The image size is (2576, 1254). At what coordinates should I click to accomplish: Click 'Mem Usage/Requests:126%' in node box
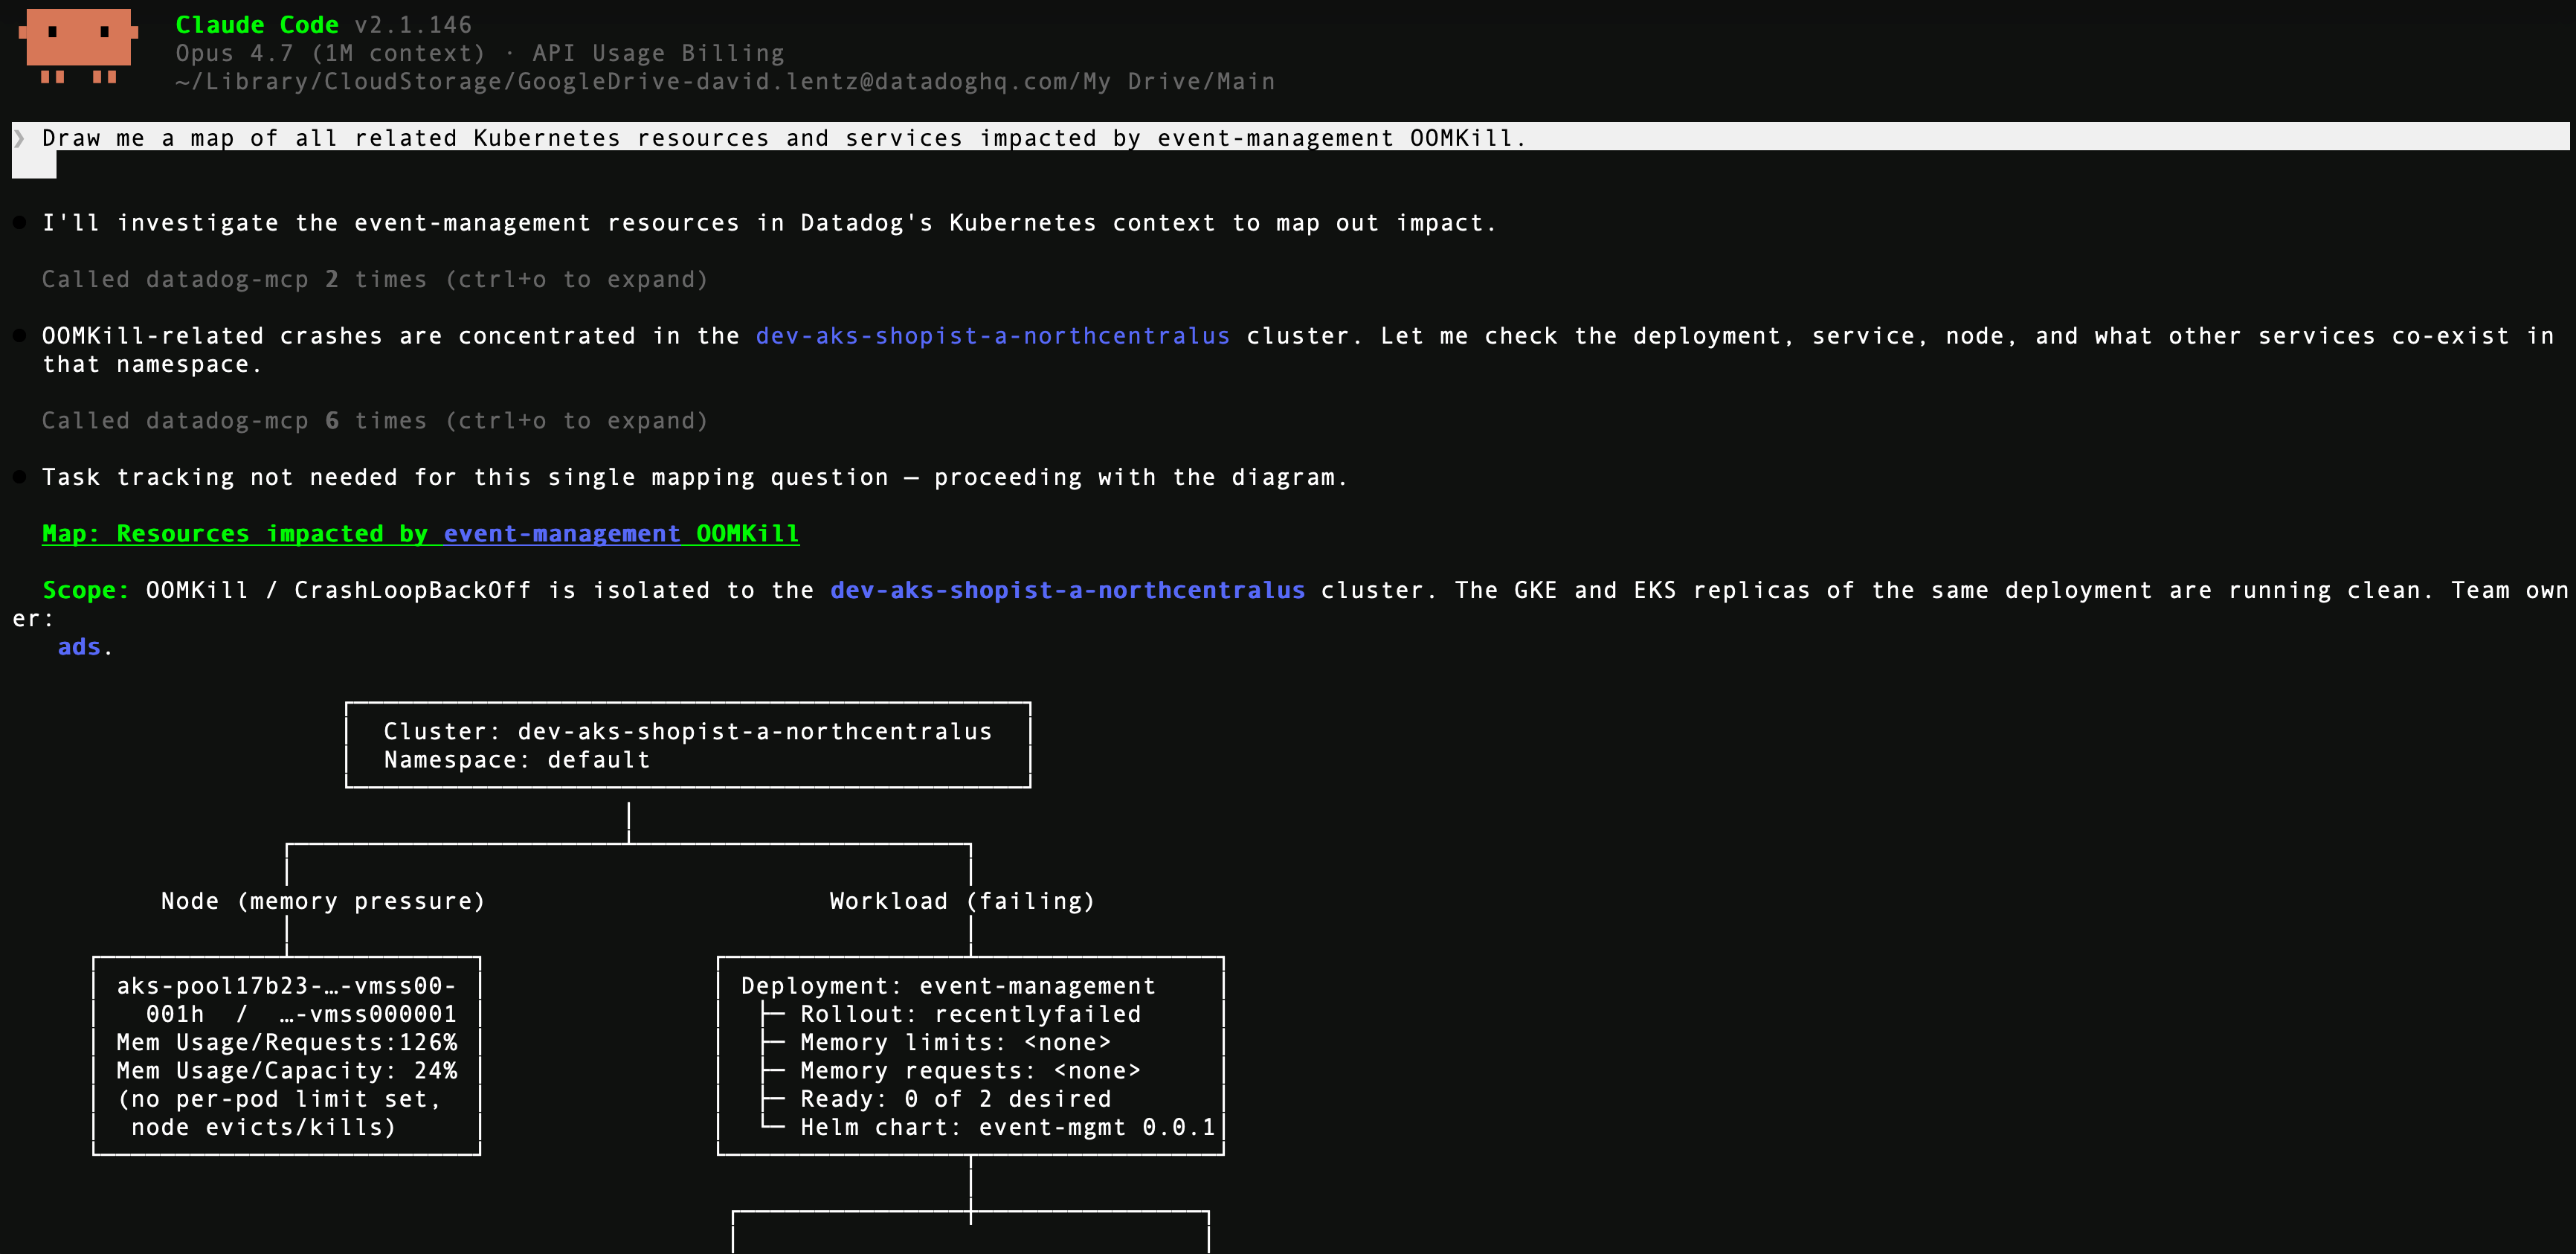coord(286,1042)
